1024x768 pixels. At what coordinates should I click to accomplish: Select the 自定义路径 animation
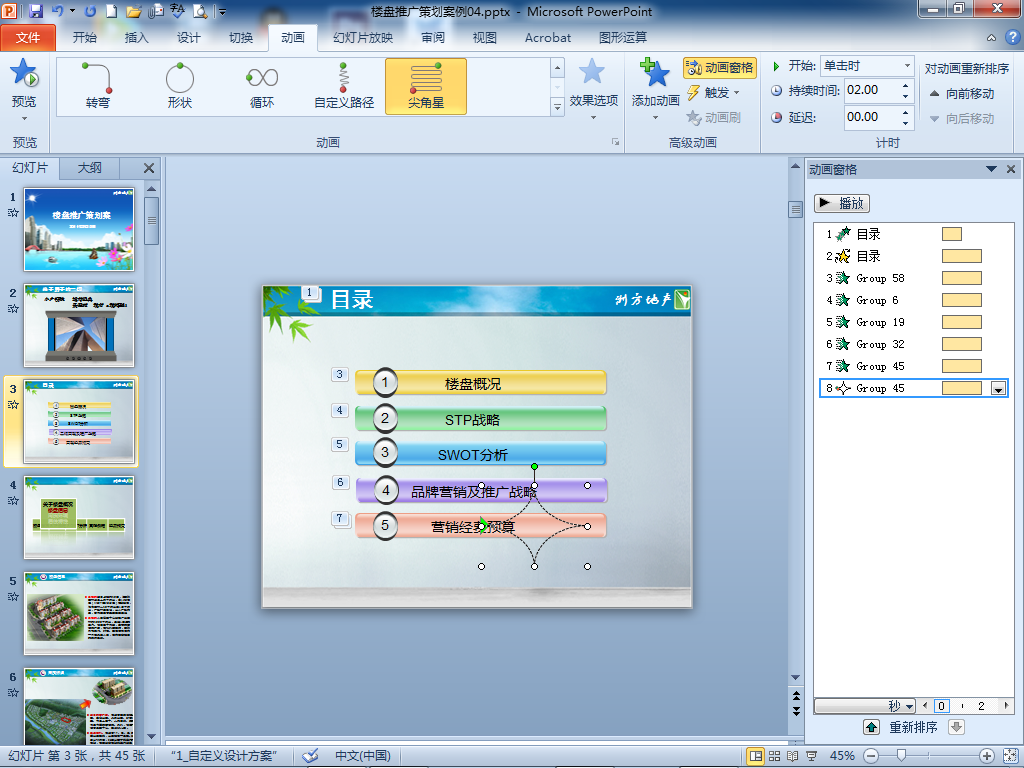coord(344,86)
